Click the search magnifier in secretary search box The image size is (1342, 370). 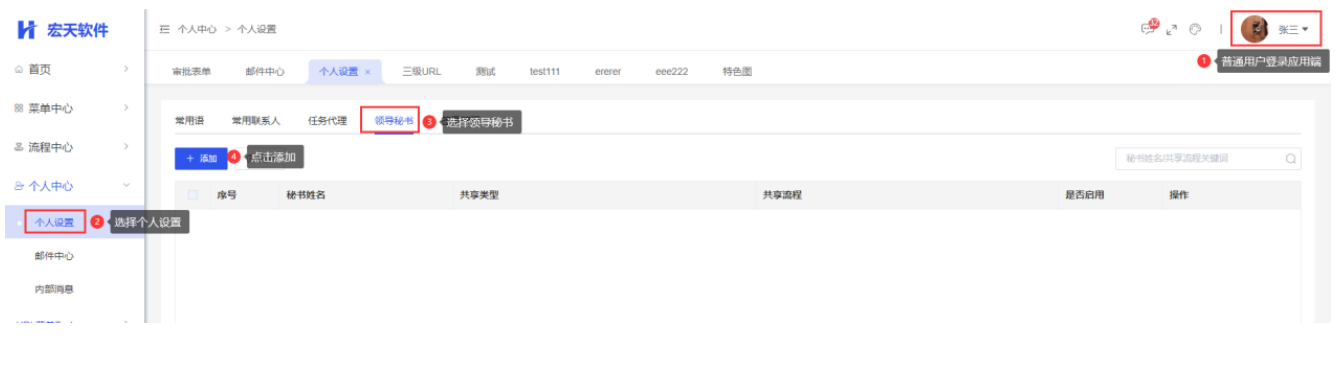(1290, 158)
